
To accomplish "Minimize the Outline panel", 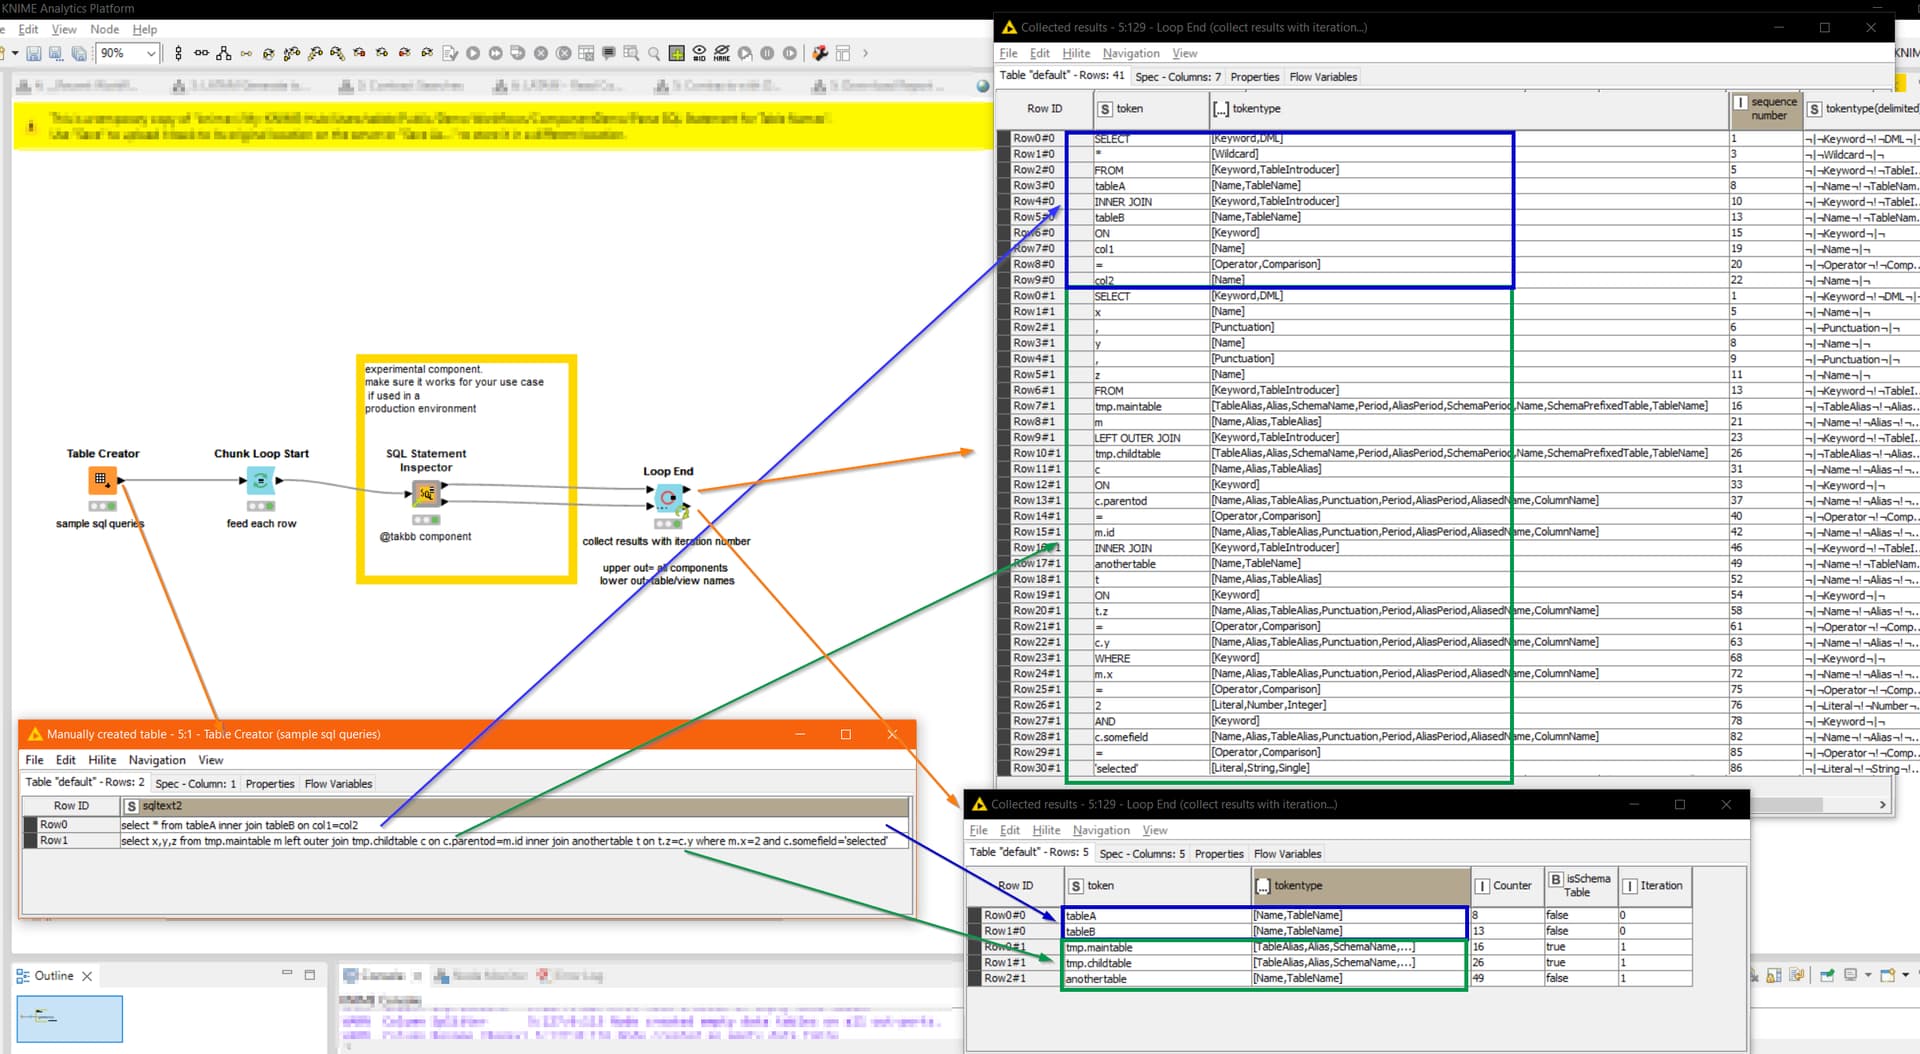I will [x=287, y=973].
